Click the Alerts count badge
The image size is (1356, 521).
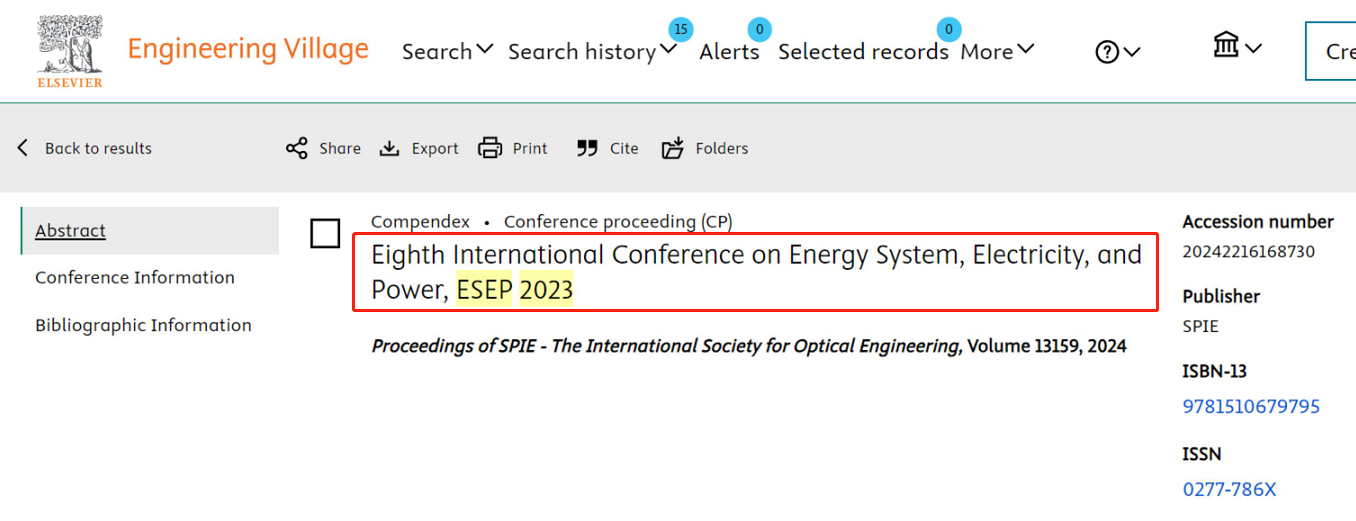(x=759, y=29)
